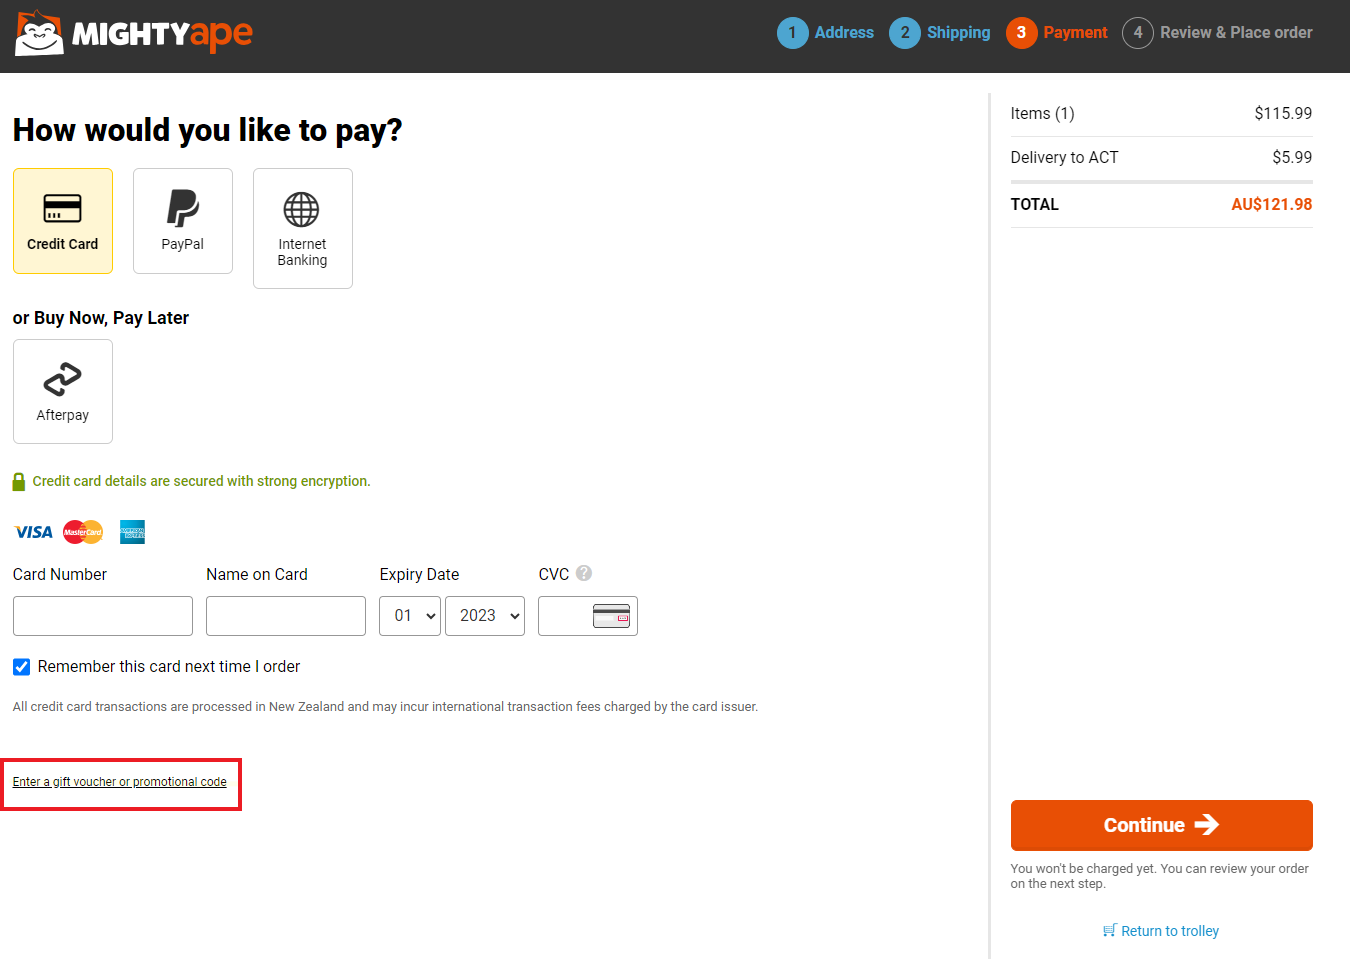Image resolution: width=1350 pixels, height=959 pixels.
Task: Click the AU$121.98 total amount
Action: pos(1272,204)
